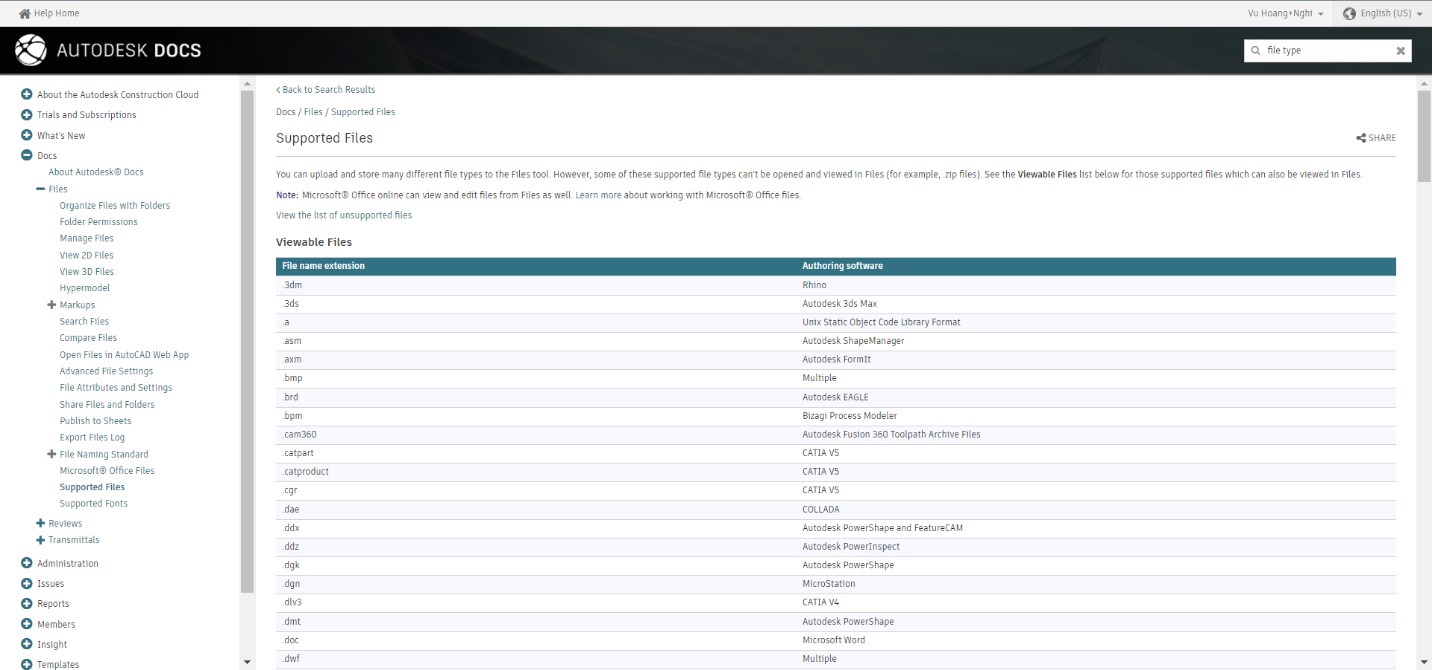Image resolution: width=1432 pixels, height=670 pixels.
Task: View the list of unsupported files
Action: point(344,215)
